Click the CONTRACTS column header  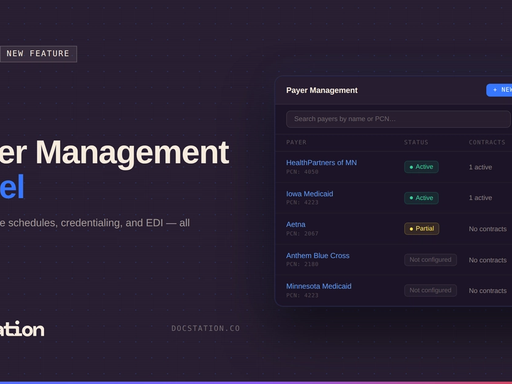(487, 142)
